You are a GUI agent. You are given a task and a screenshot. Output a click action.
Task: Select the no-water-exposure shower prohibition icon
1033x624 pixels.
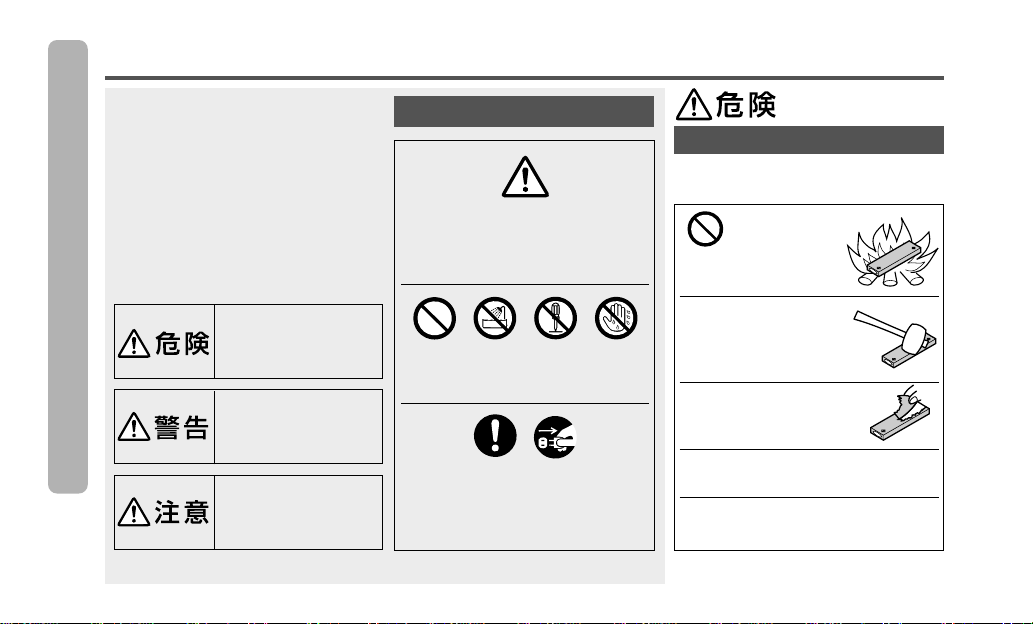click(x=495, y=318)
